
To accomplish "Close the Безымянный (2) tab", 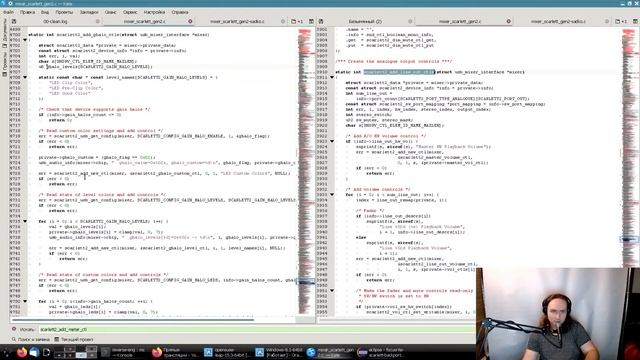I will point(410,21).
